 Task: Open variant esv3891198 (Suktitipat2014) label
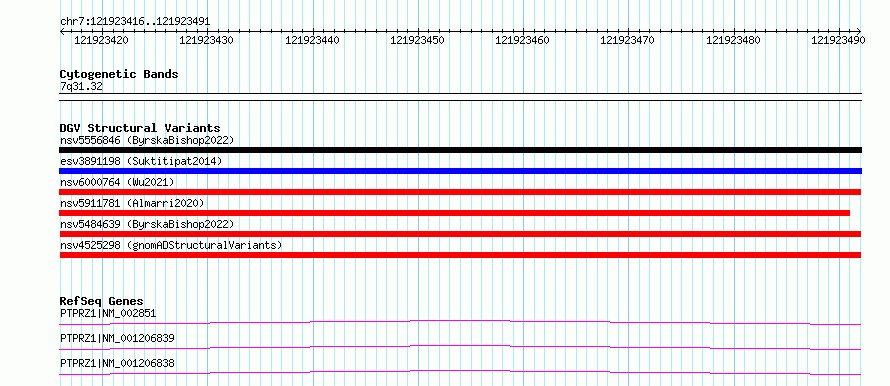click(141, 161)
